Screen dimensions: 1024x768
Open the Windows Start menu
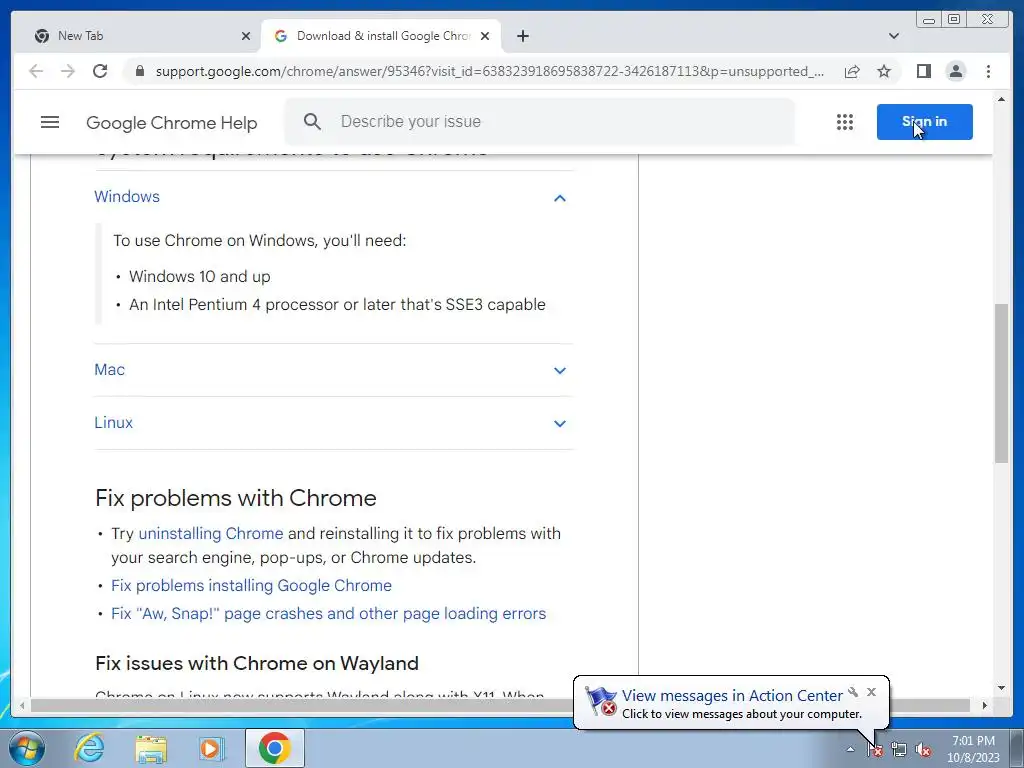(26, 748)
